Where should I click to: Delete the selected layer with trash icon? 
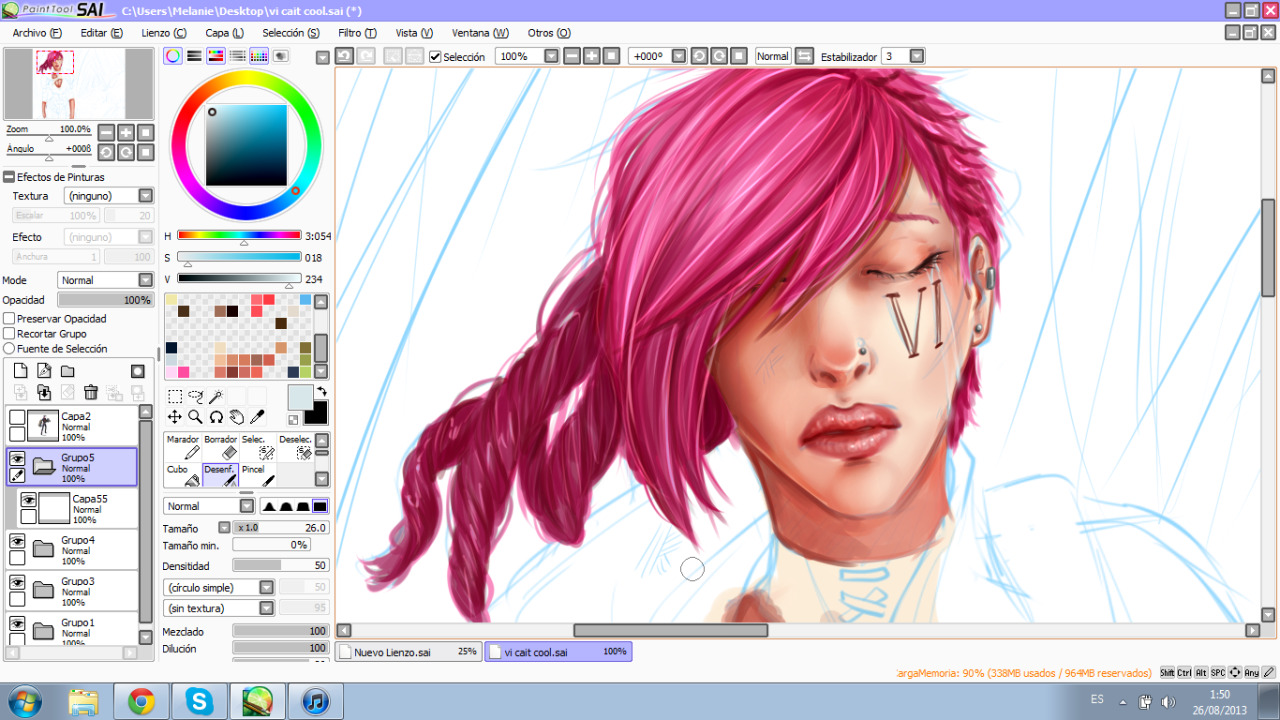(91, 393)
